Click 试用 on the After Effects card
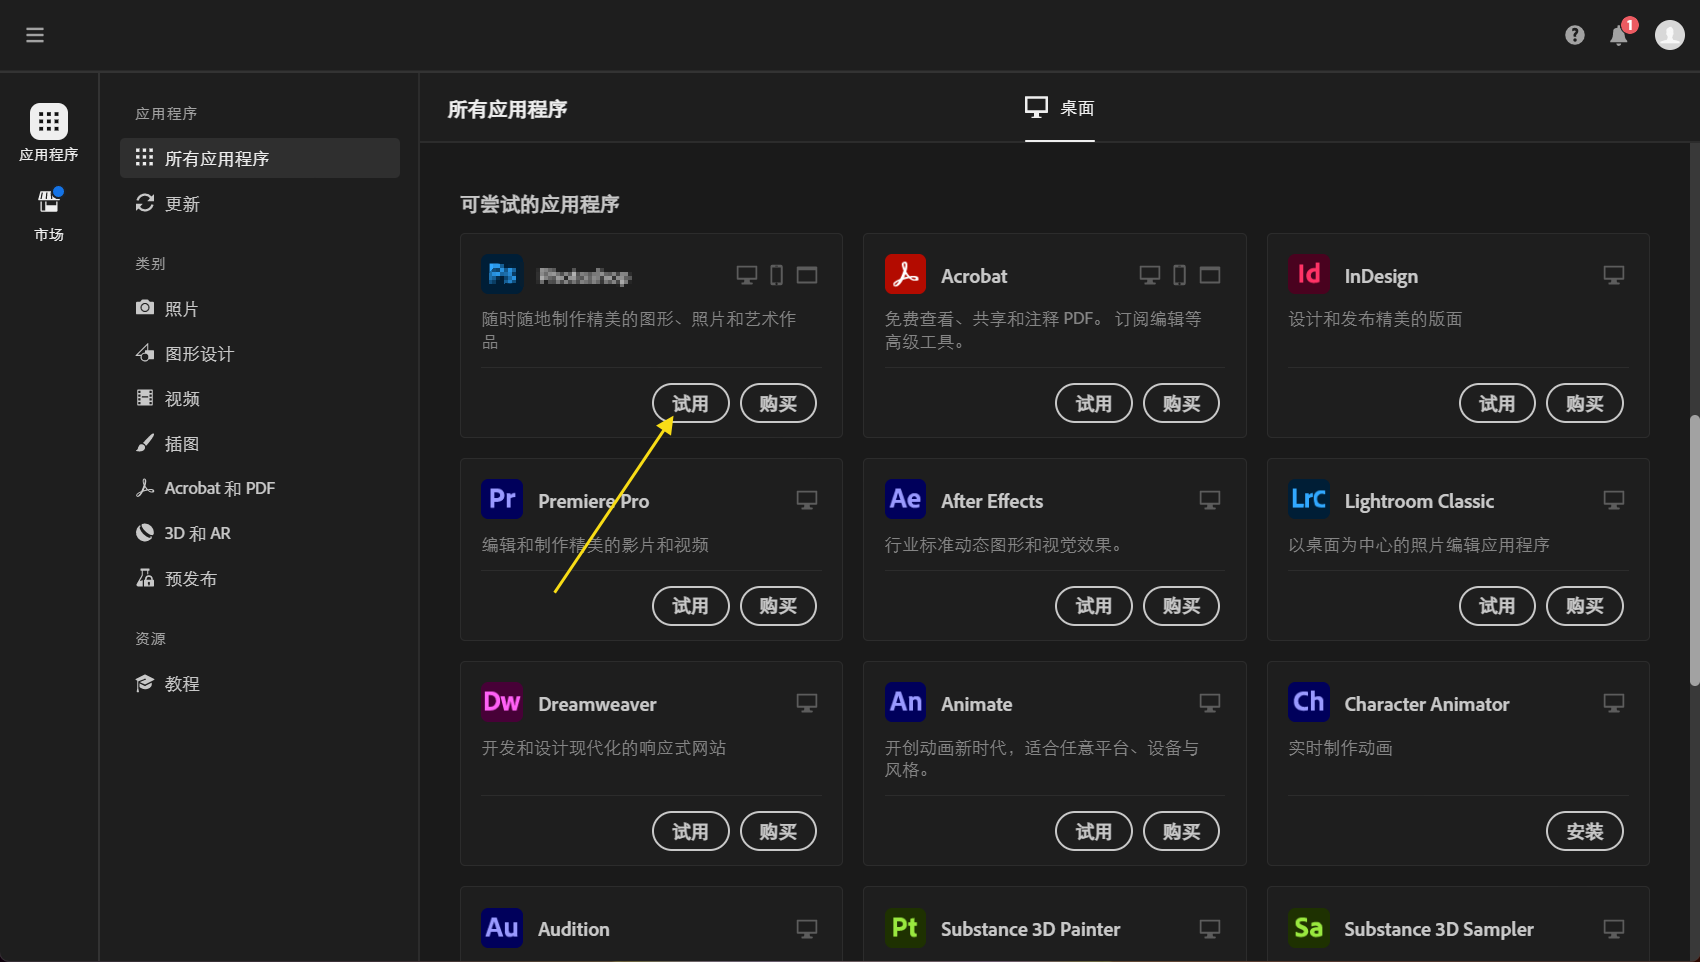 (1093, 606)
